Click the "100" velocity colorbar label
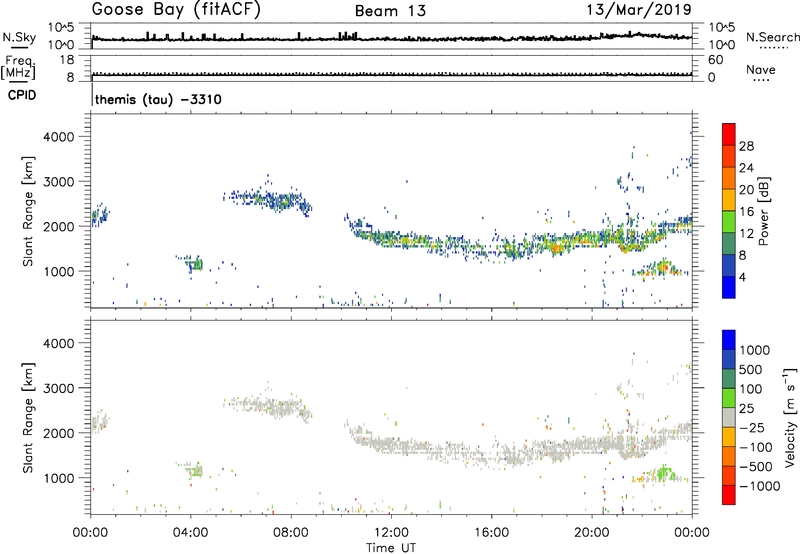Image resolution: width=800 pixels, height=554 pixels. [751, 389]
